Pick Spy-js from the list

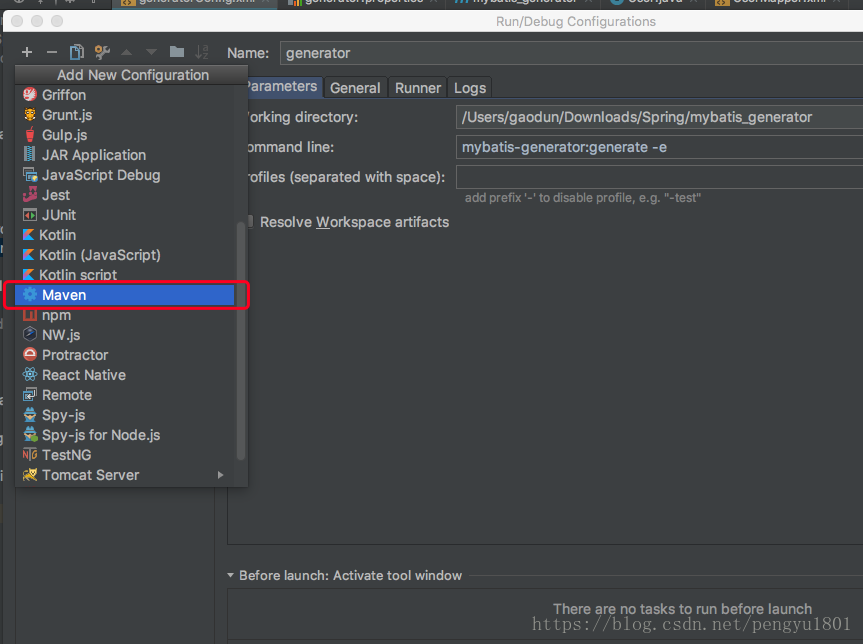pyautogui.click(x=125, y=415)
